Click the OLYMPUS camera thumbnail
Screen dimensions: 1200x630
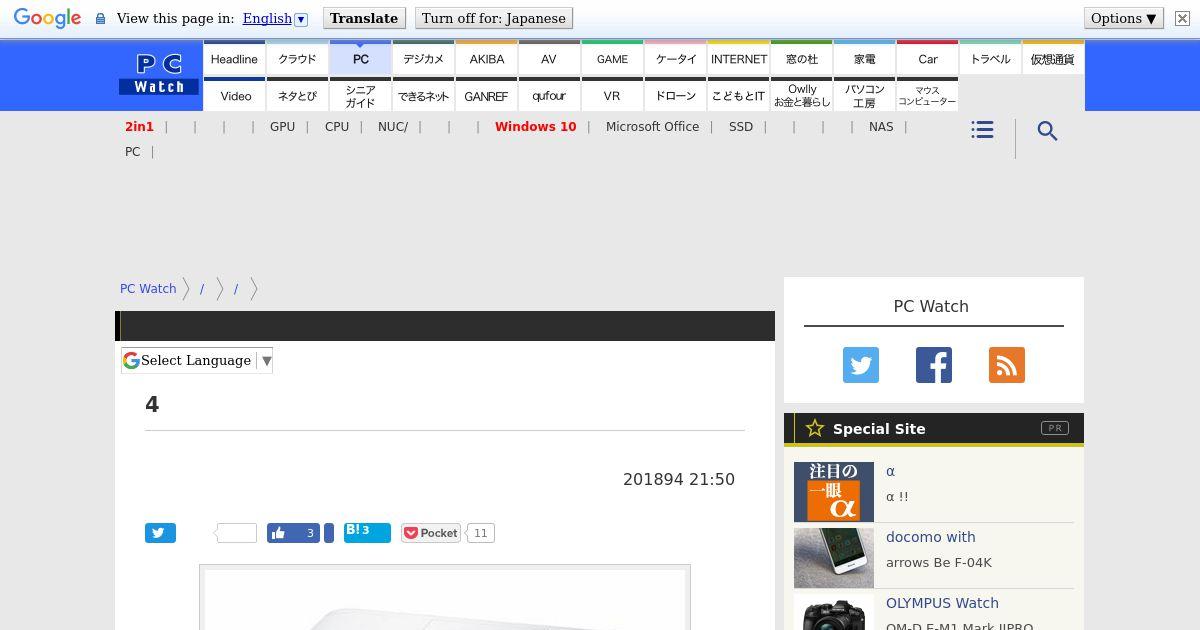click(x=834, y=612)
